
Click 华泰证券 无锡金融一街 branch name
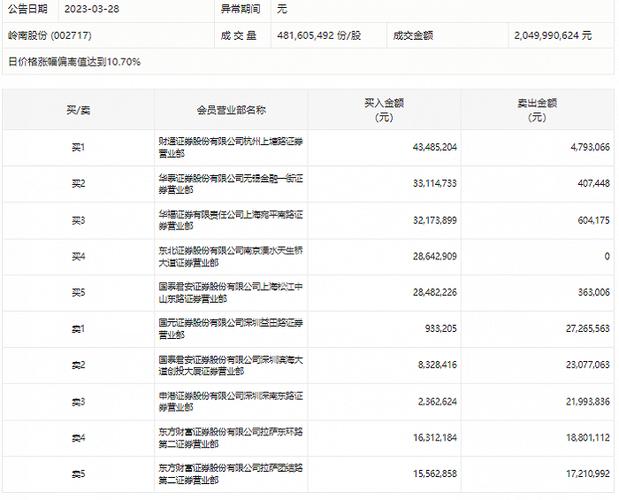tap(231, 184)
